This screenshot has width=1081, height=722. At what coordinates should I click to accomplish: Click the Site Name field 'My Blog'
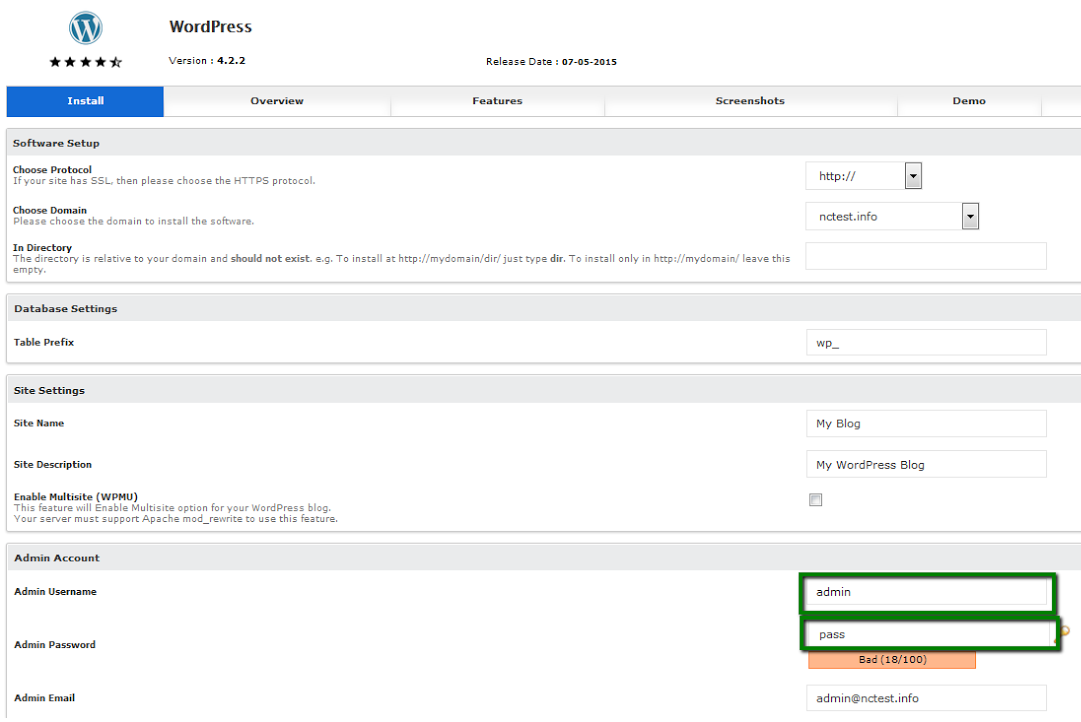coord(926,423)
